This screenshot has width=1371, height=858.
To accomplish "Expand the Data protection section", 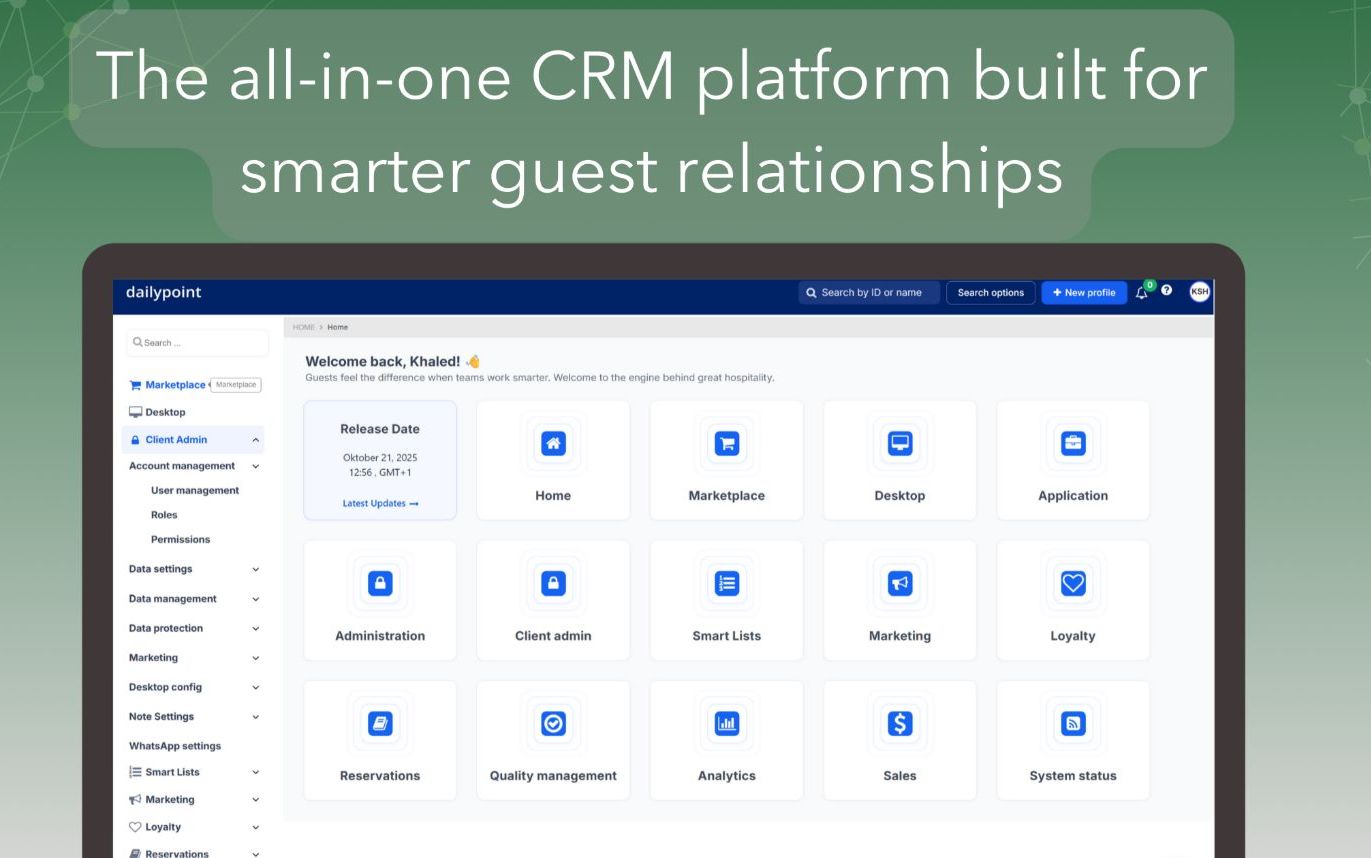I will tap(255, 629).
